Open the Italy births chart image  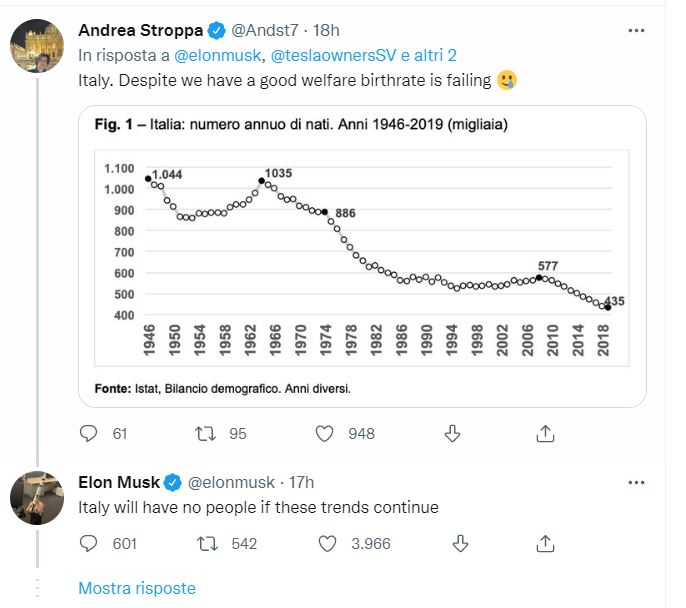point(362,256)
